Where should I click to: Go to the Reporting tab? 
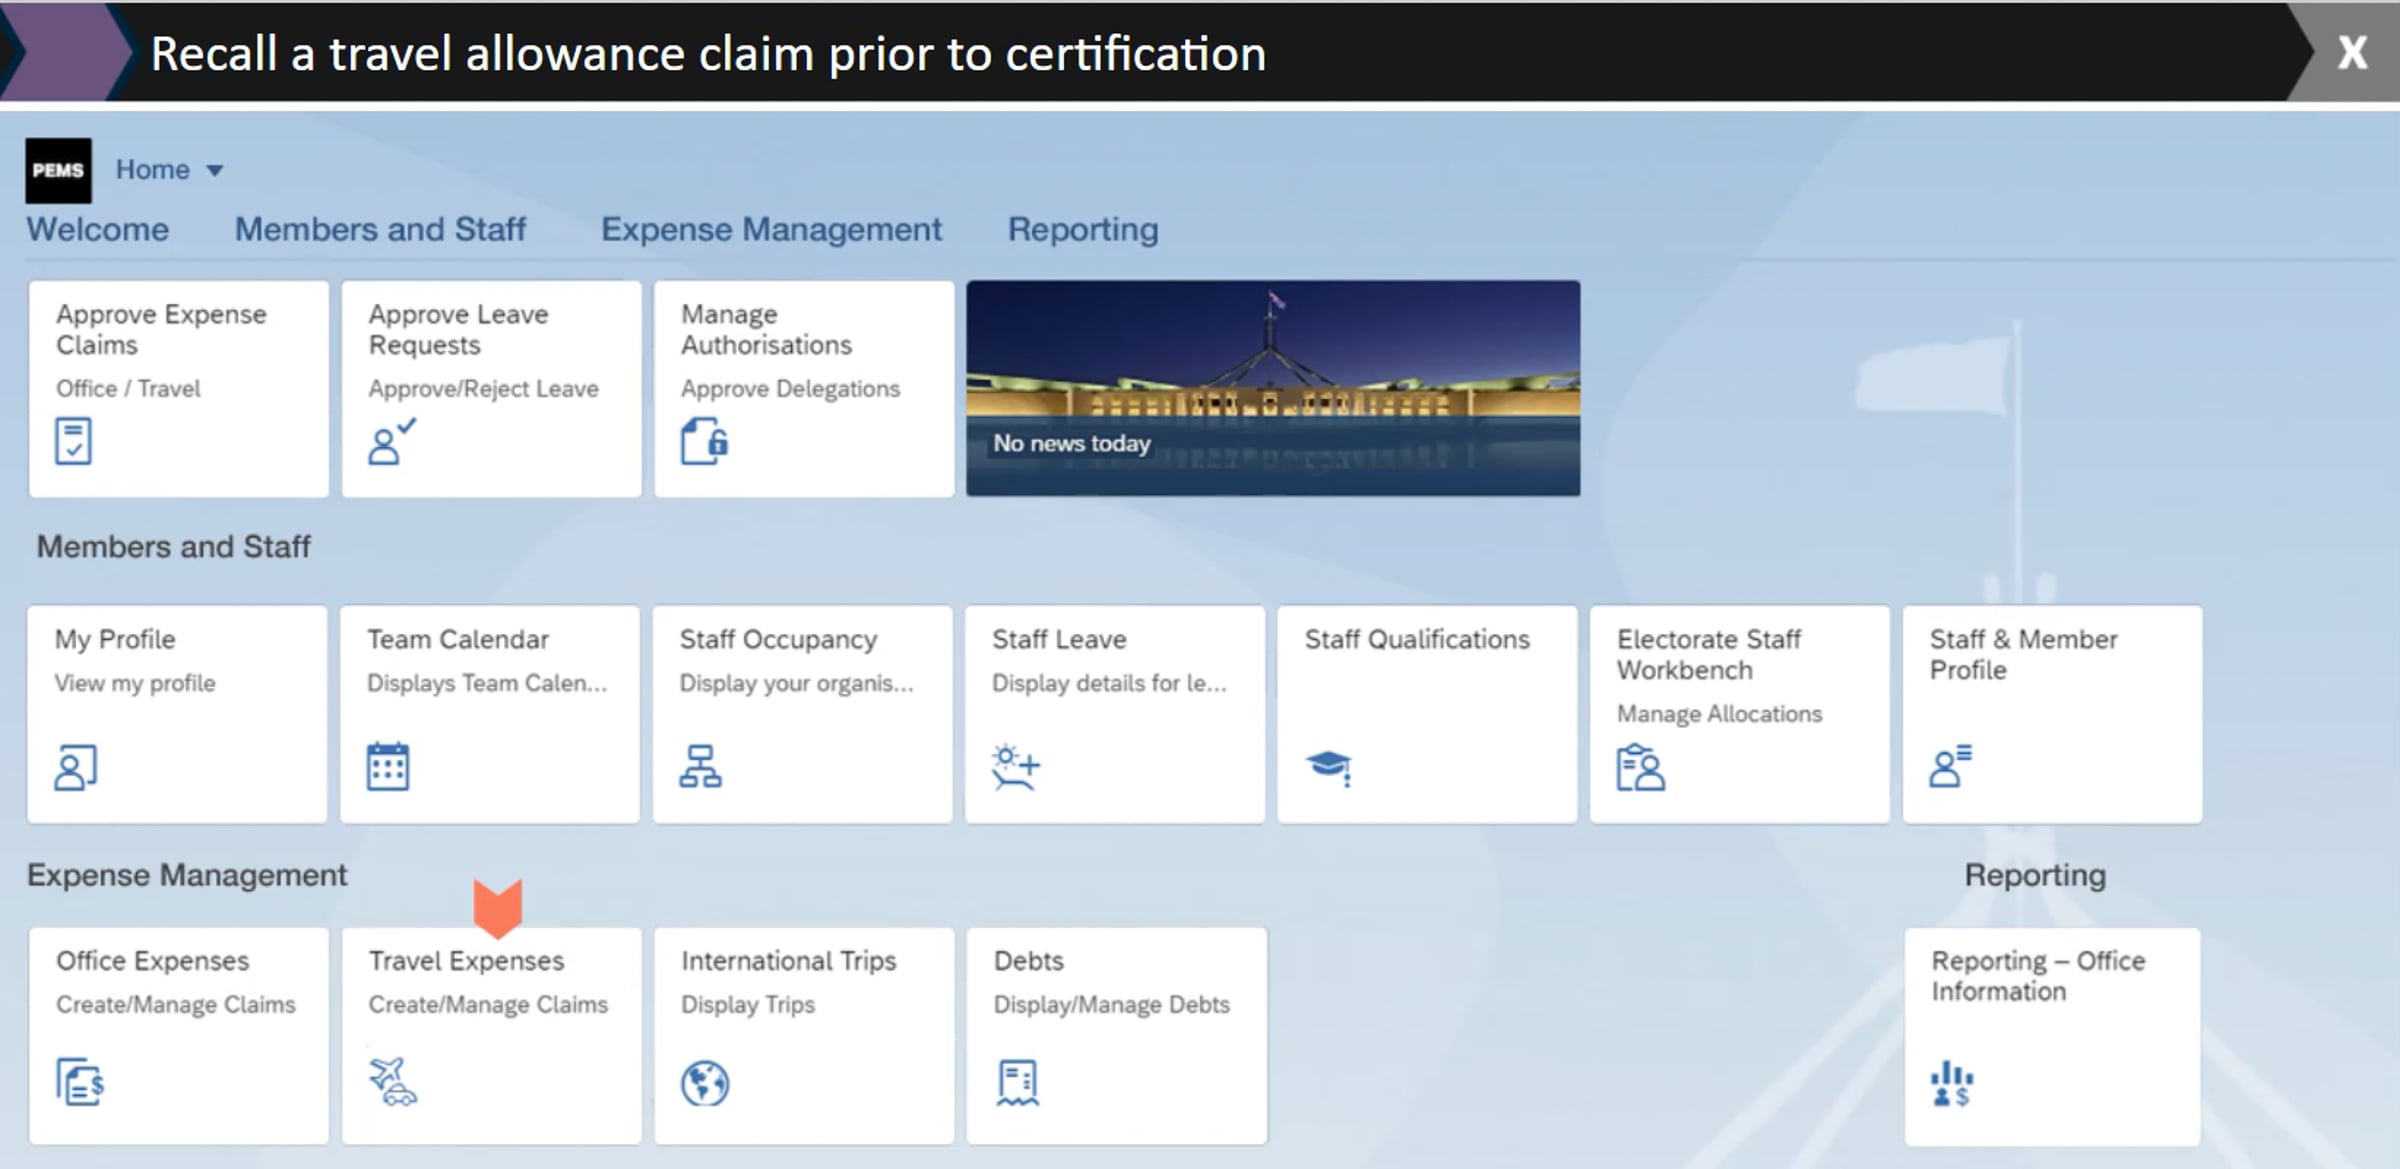click(x=1083, y=229)
